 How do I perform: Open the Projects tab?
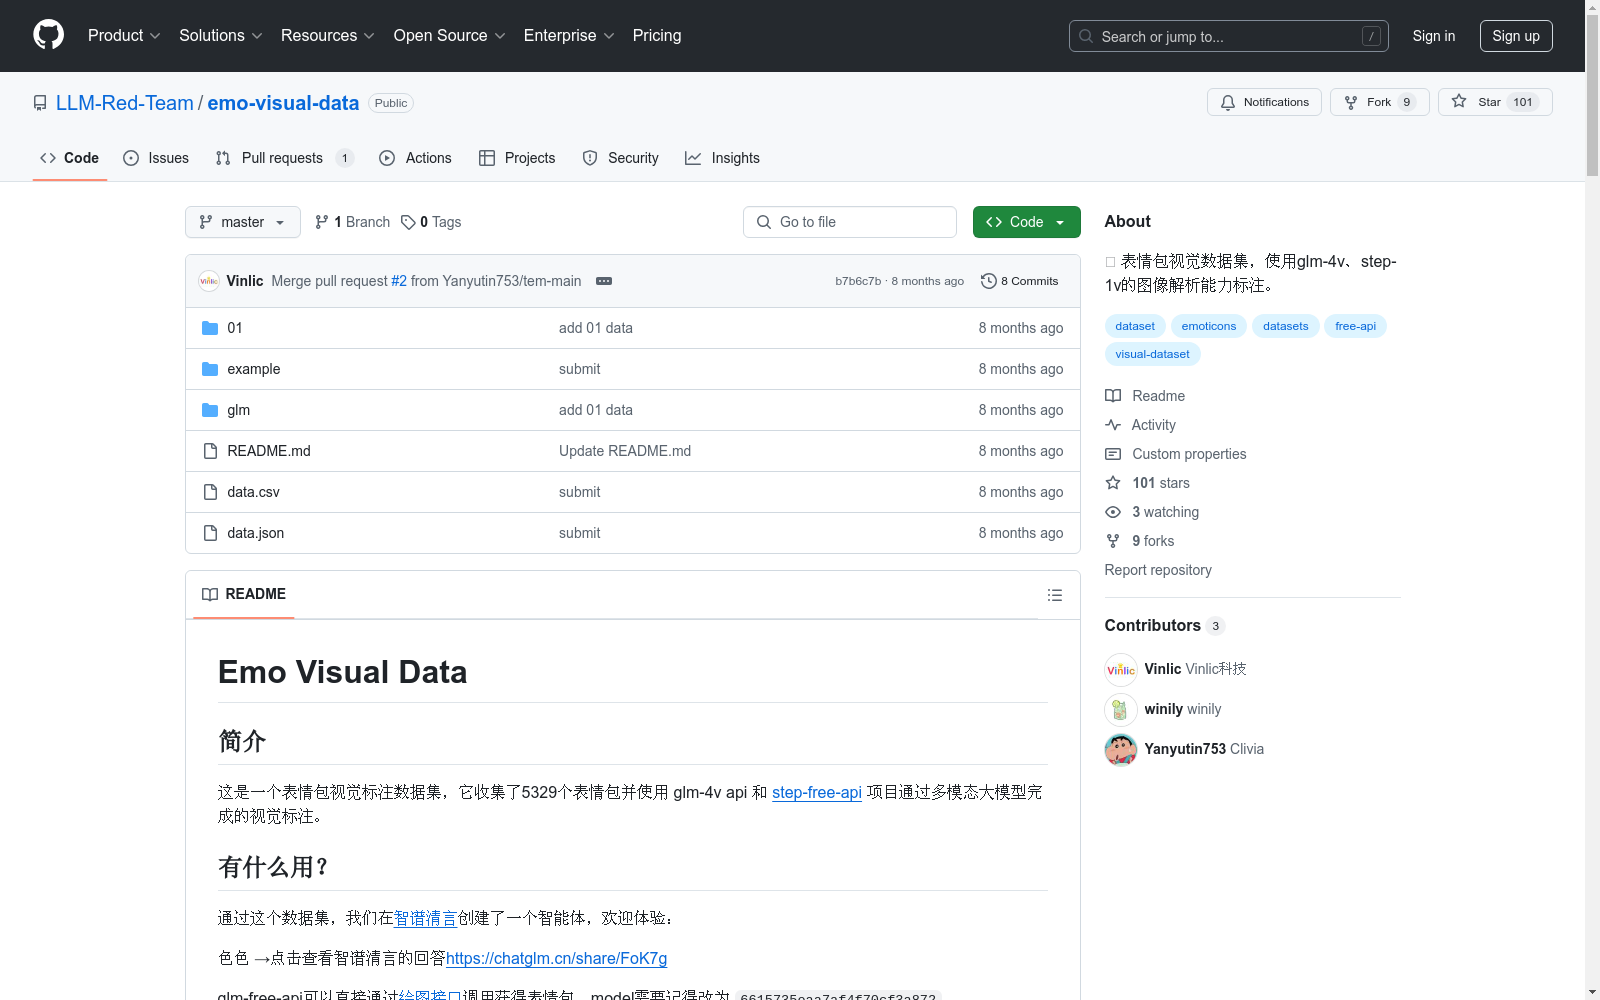click(x=517, y=158)
